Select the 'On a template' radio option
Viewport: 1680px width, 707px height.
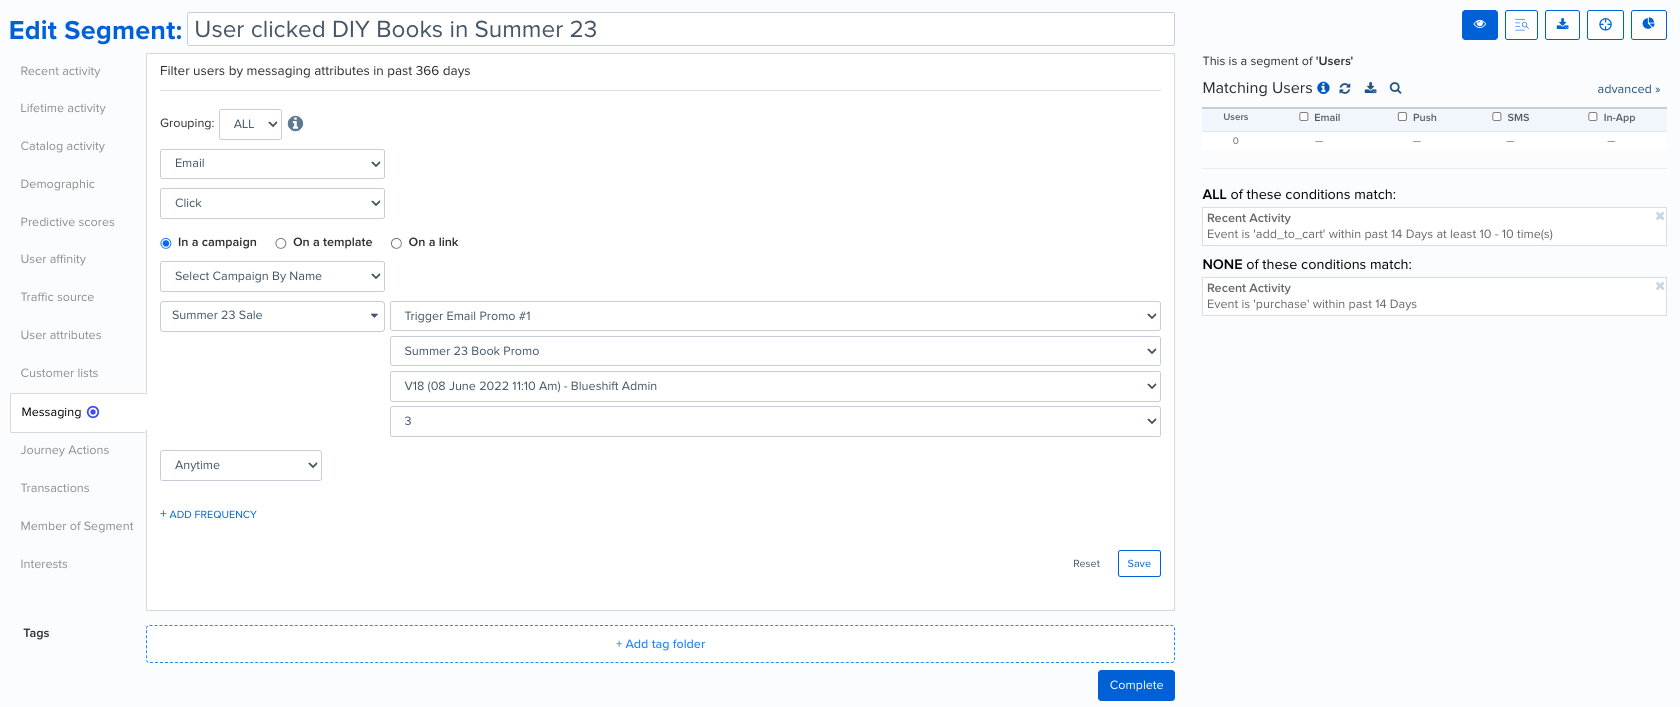tap(281, 243)
